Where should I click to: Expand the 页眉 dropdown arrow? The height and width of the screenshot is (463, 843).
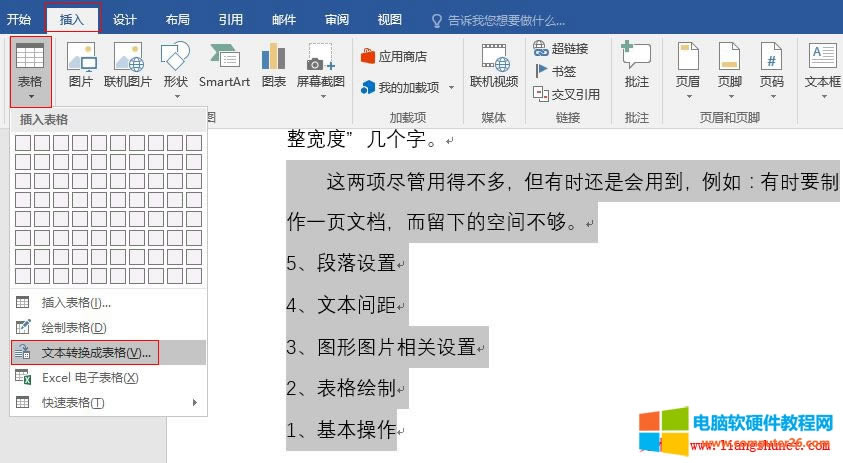(689, 97)
